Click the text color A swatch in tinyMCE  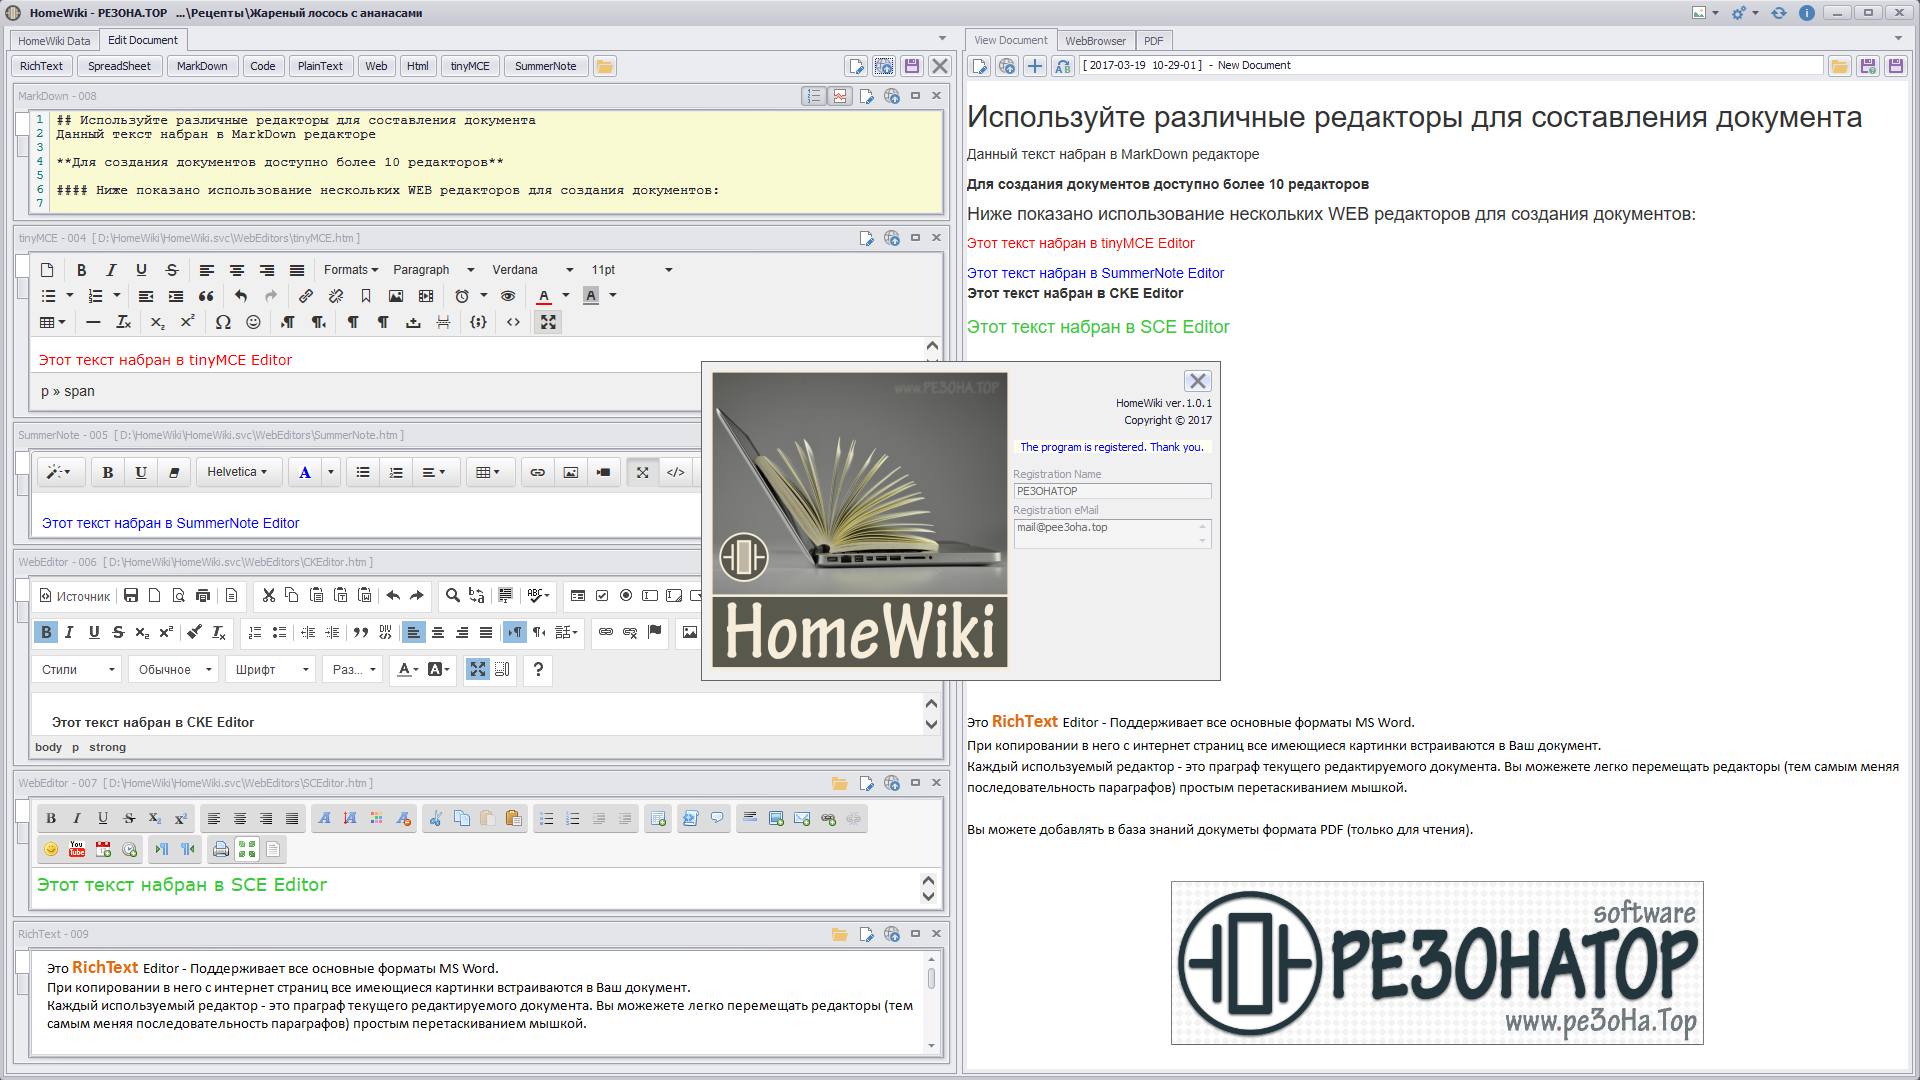[x=544, y=296]
